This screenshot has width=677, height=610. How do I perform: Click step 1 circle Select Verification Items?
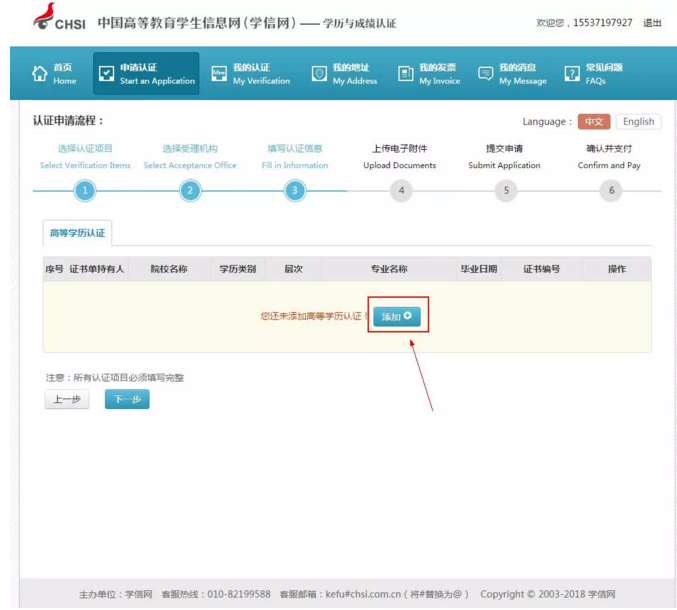[85, 191]
